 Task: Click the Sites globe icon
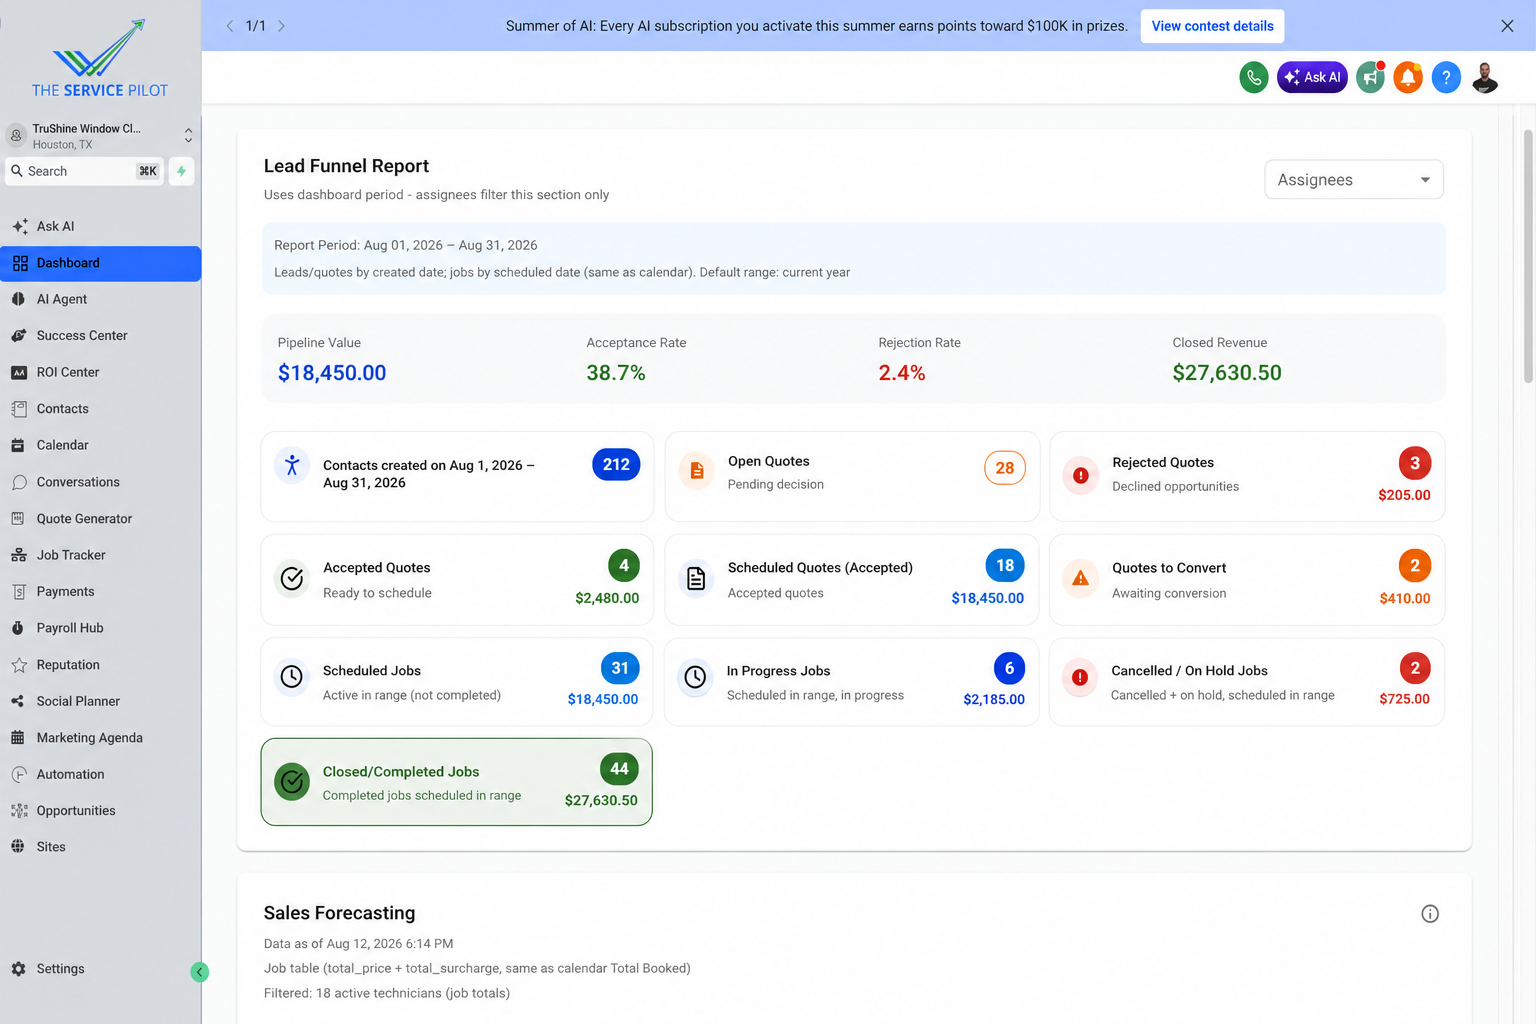tap(18, 847)
